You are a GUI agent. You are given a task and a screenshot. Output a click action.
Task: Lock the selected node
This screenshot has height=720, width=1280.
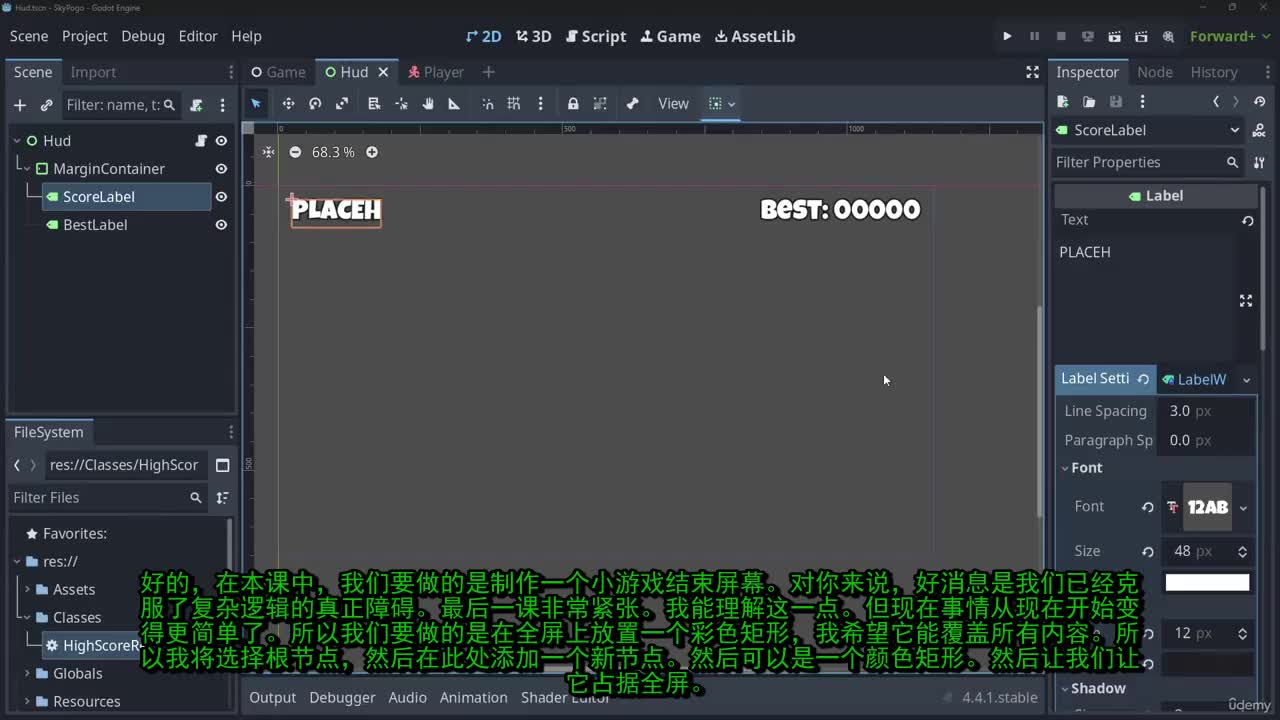pos(573,104)
